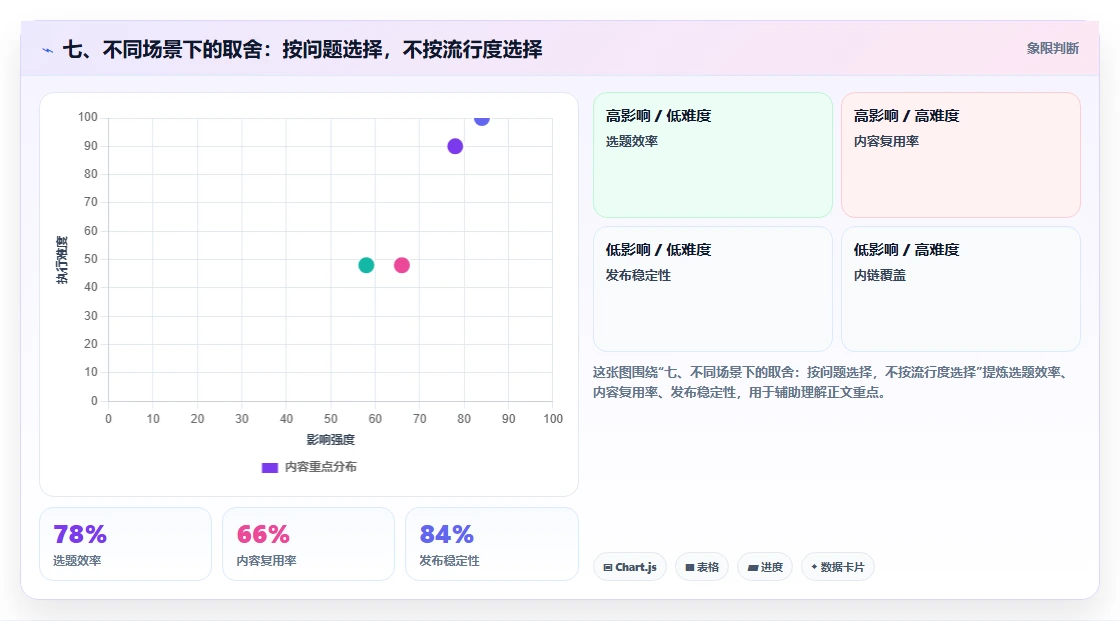Click the pink data point on the chart
The width and height of the screenshot is (1120, 621).
pos(402,265)
